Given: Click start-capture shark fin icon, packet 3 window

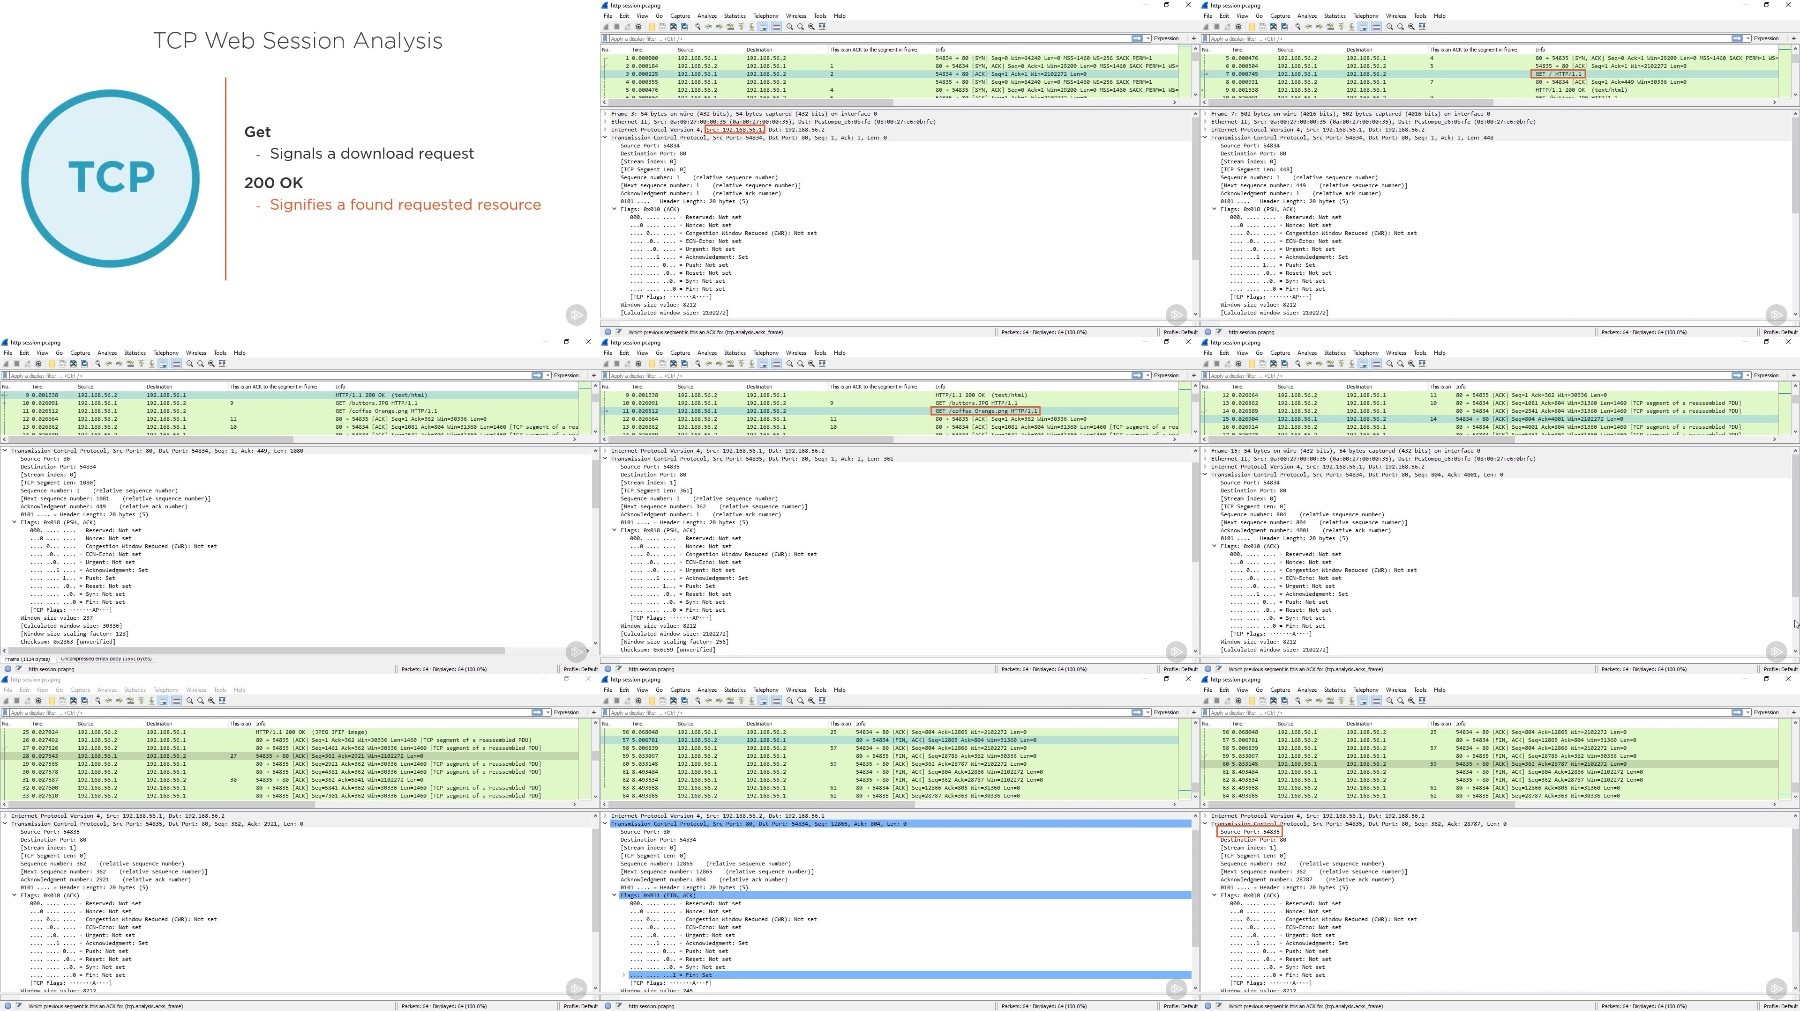Looking at the screenshot, I should click(x=606, y=26).
